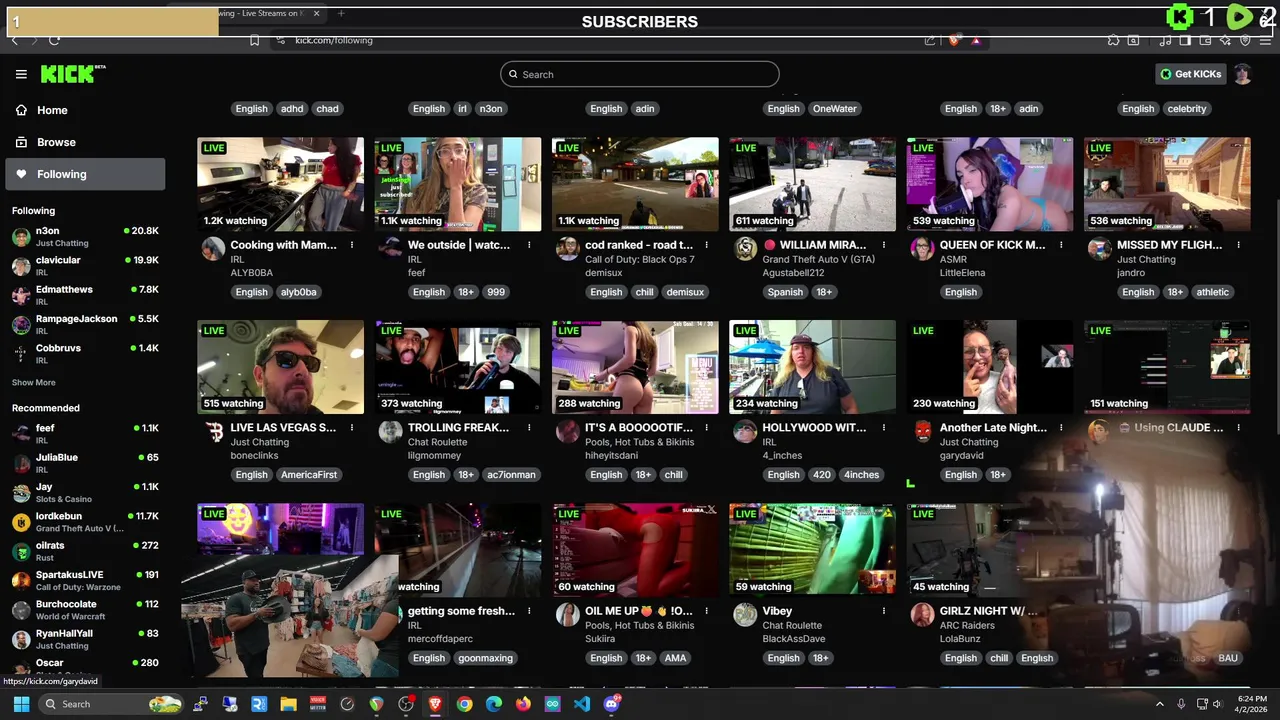
Task: Open options menu for TROLLING FREAK stream
Action: [x=529, y=428]
